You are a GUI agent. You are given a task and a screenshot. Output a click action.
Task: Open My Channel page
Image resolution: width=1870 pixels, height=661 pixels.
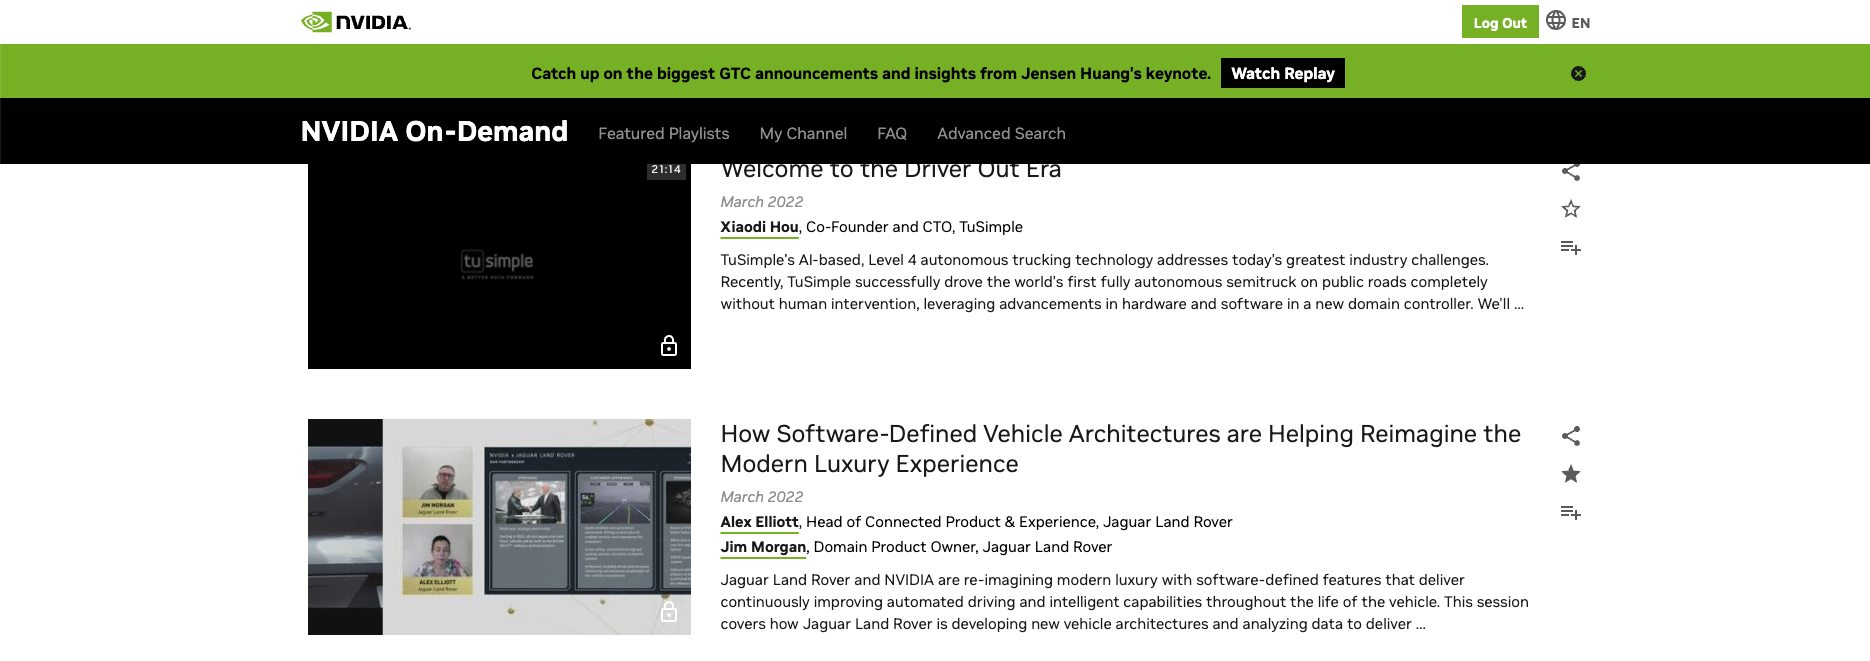click(803, 133)
